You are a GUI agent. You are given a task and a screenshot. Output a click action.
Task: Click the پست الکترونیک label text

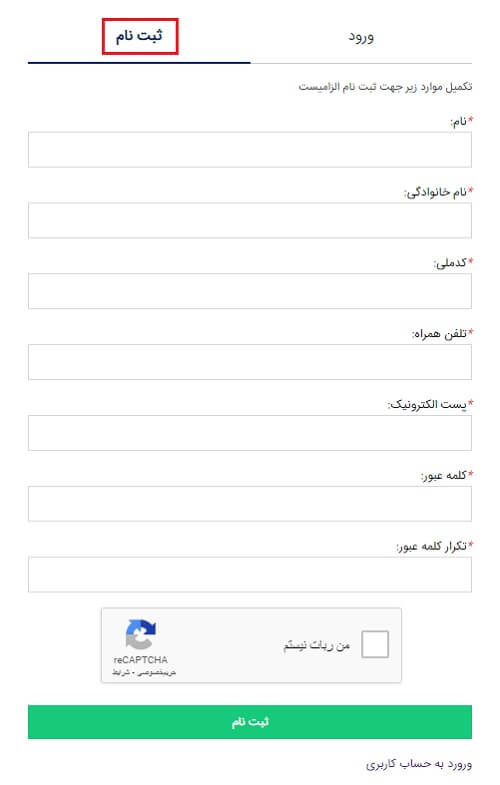click(427, 405)
